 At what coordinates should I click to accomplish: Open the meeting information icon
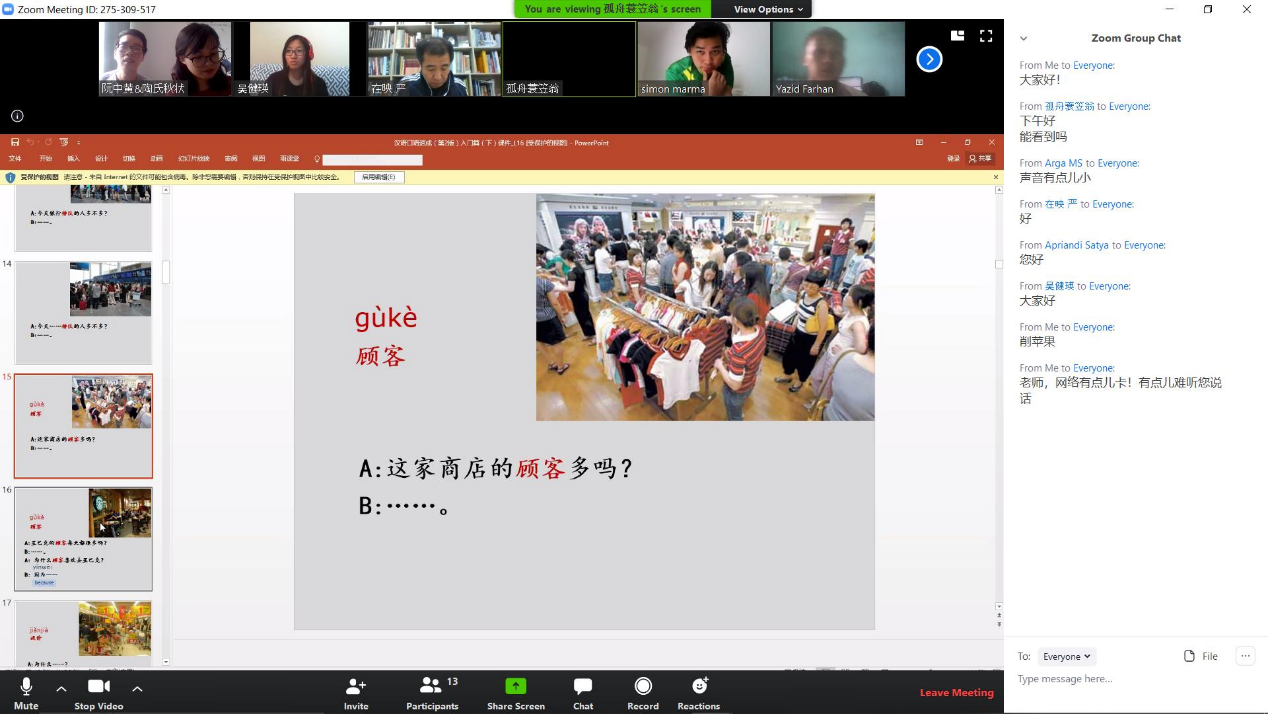17,116
